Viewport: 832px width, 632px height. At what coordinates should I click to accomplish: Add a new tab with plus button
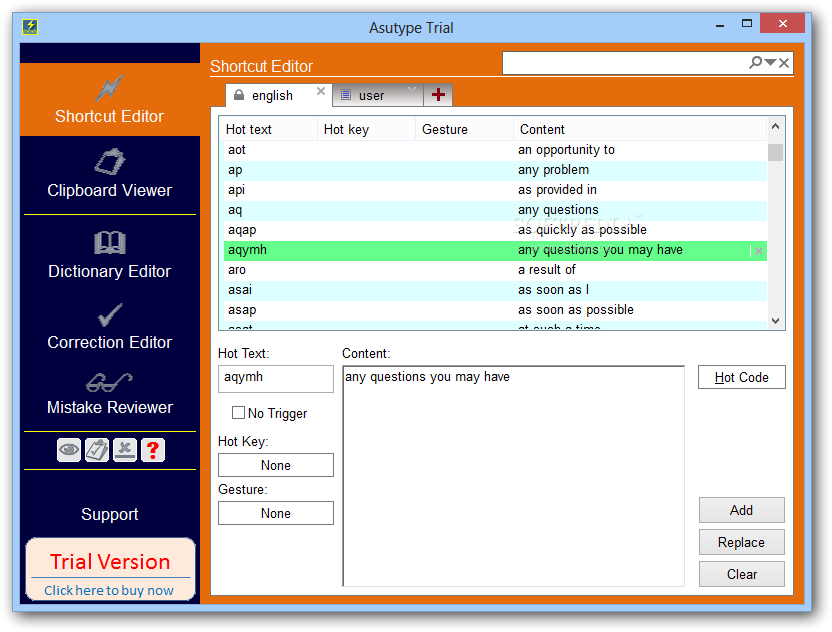438,95
